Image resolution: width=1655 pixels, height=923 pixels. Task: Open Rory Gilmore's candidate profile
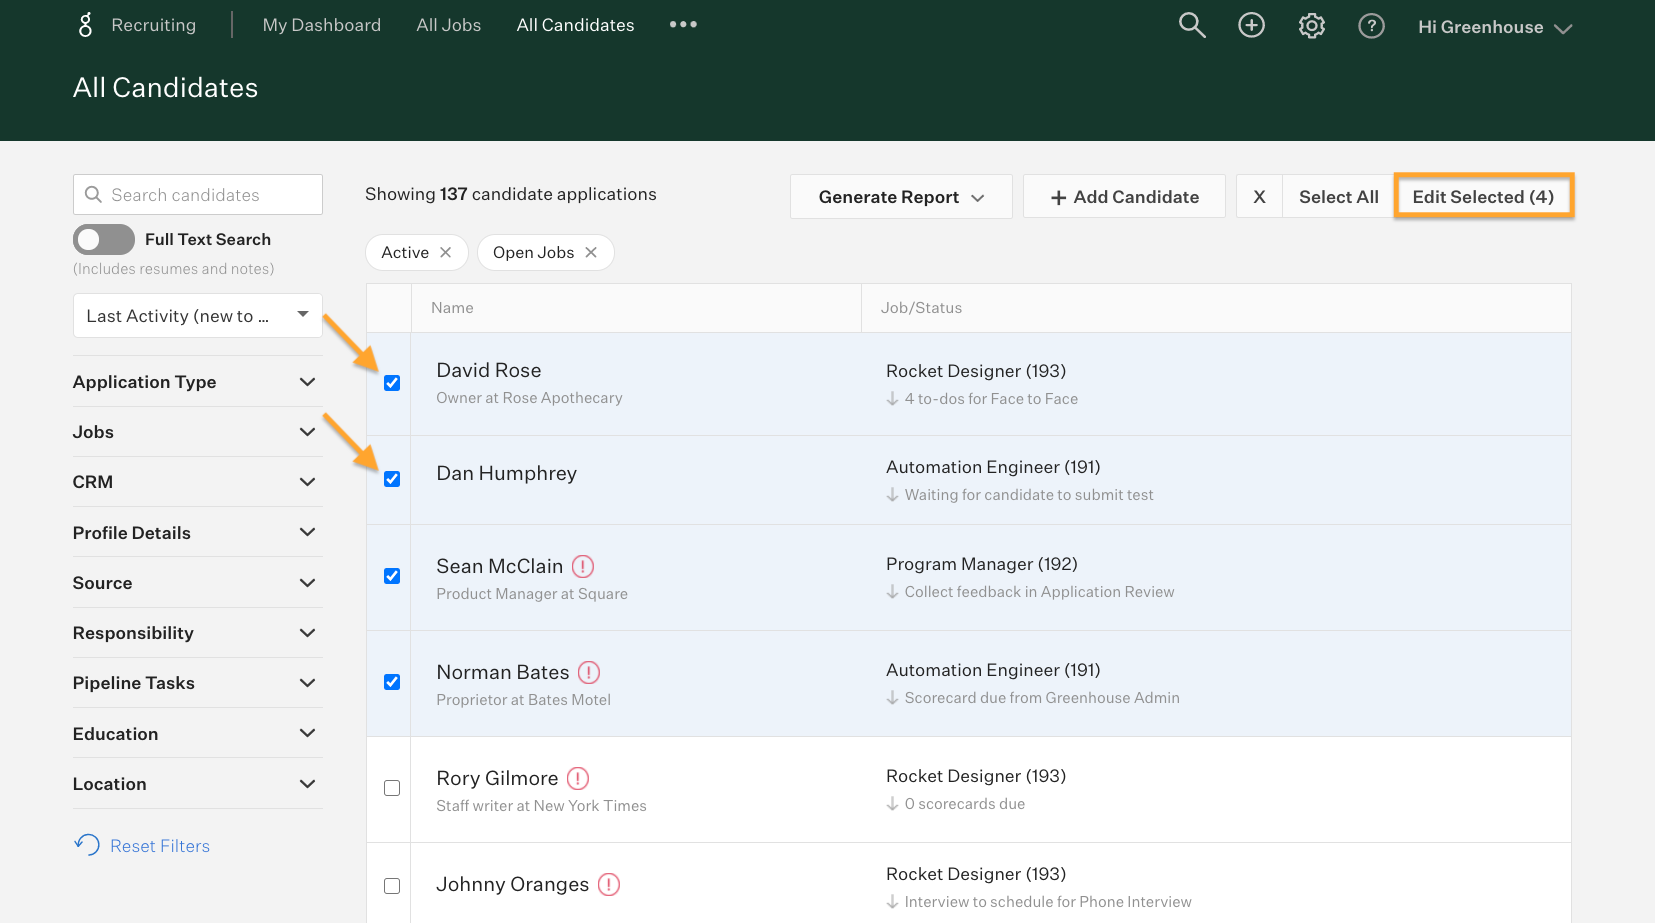pyautogui.click(x=497, y=778)
